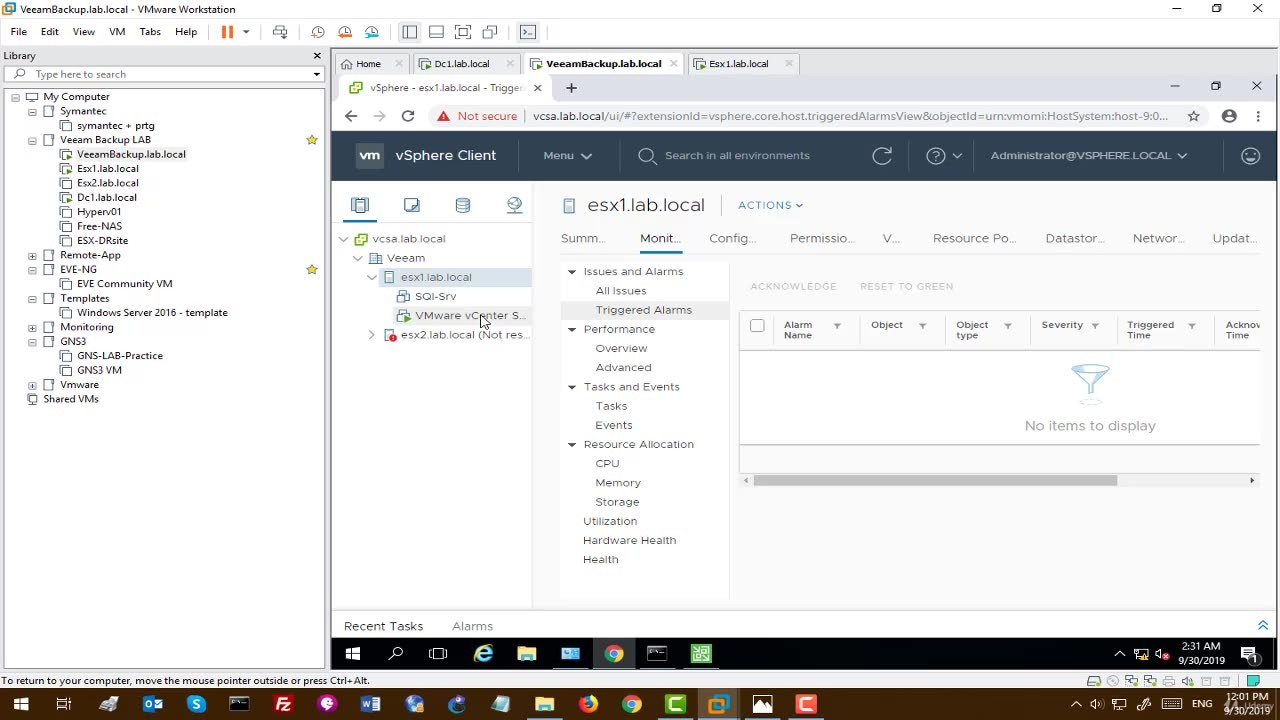The width and height of the screenshot is (1280, 720).
Task: Collapse the Tasks and Events section
Action: pyautogui.click(x=572, y=387)
